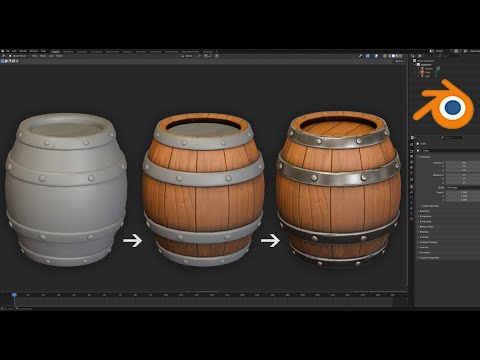Open the Edit menu
This screenshot has width=480, height=360.
click(14, 51)
